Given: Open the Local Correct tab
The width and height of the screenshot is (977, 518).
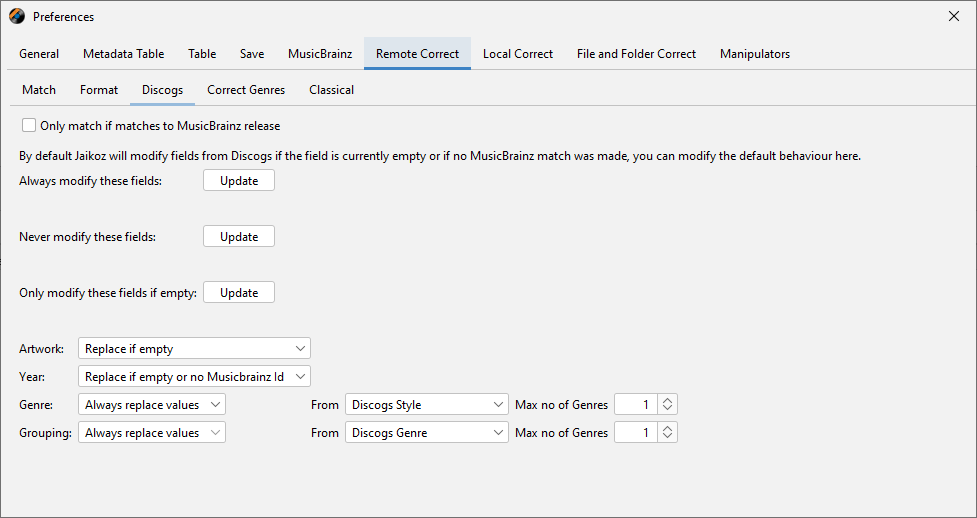Looking at the screenshot, I should (517, 54).
